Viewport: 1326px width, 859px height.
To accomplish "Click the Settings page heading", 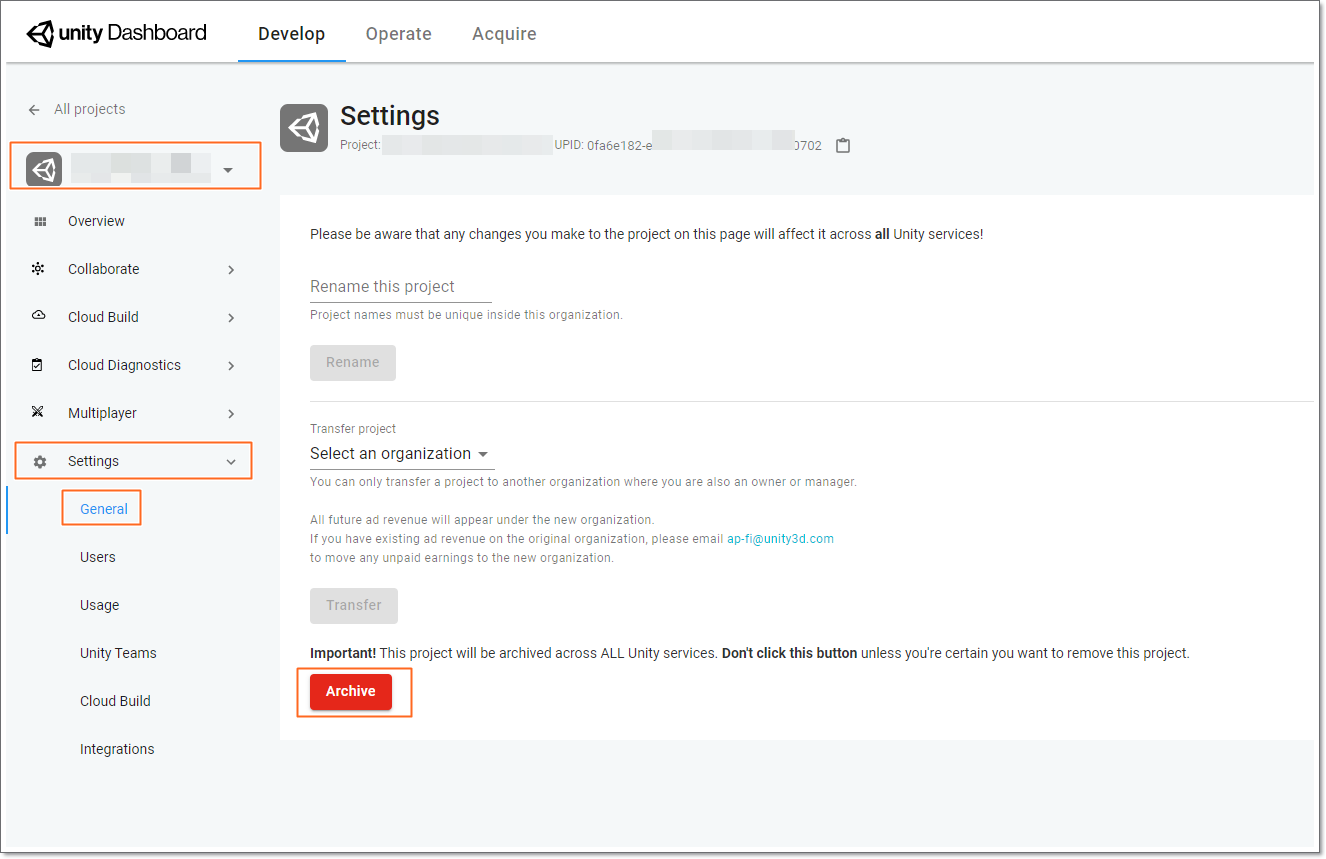I will coord(390,116).
